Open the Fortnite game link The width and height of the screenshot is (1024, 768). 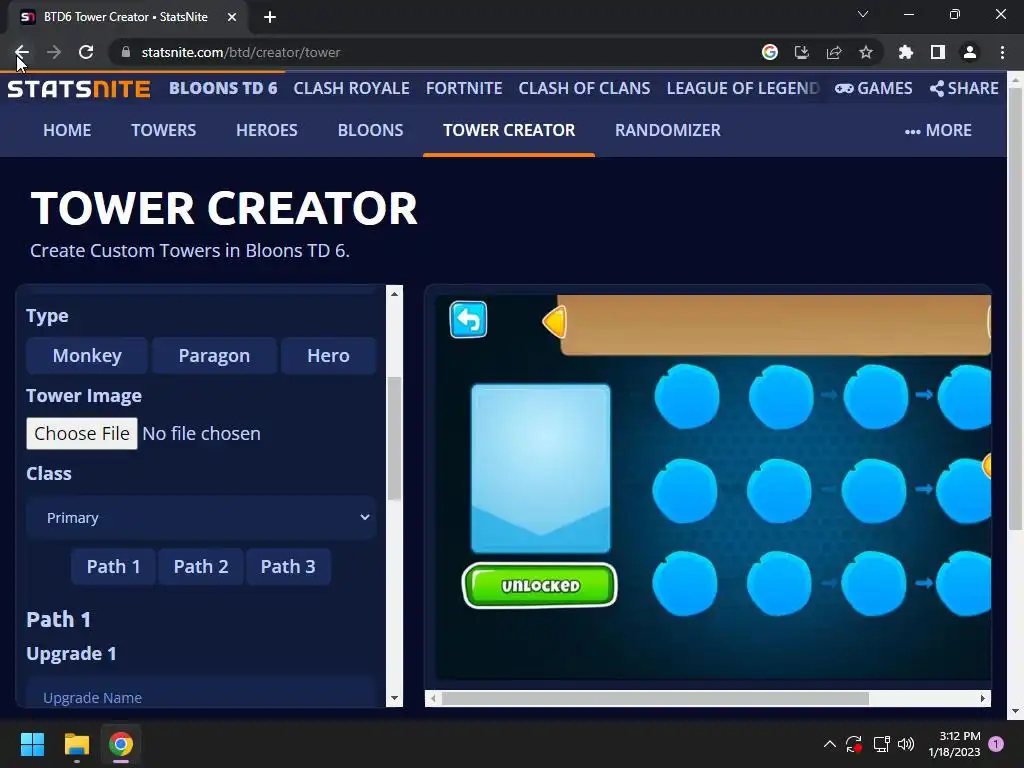coord(464,88)
